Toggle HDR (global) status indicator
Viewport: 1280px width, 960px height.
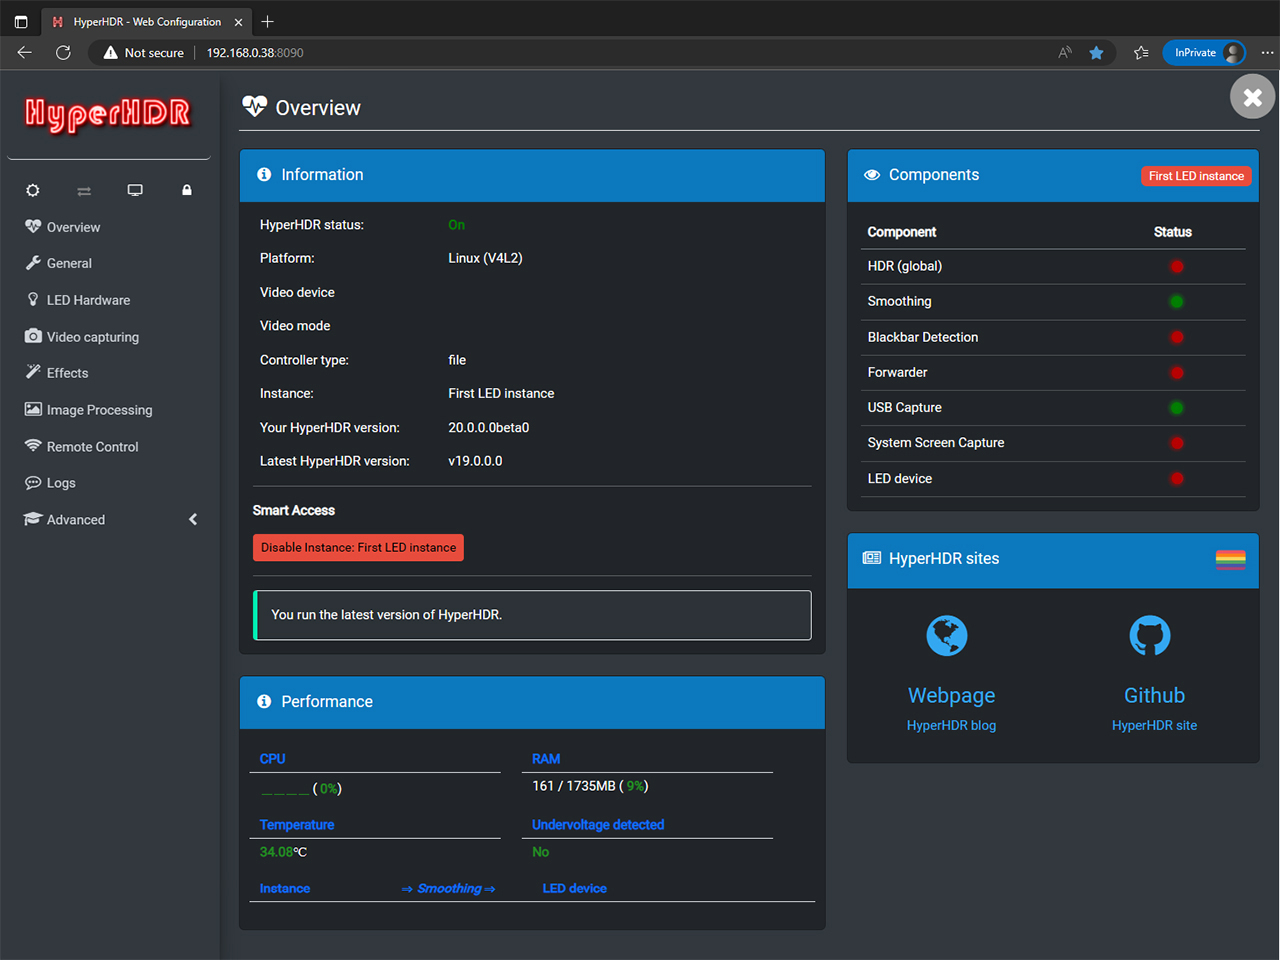pos(1177,266)
